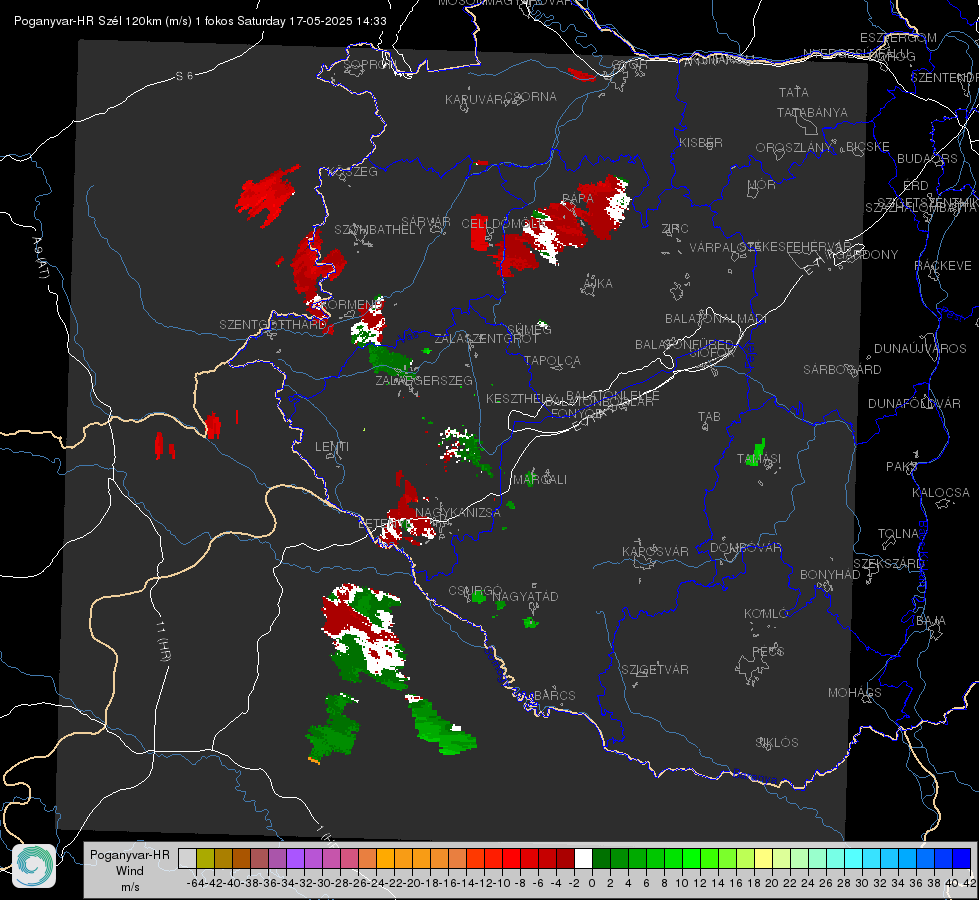This screenshot has height=900, width=979.
Task: Click the KALOCSA city label
Action: pyautogui.click(x=941, y=493)
